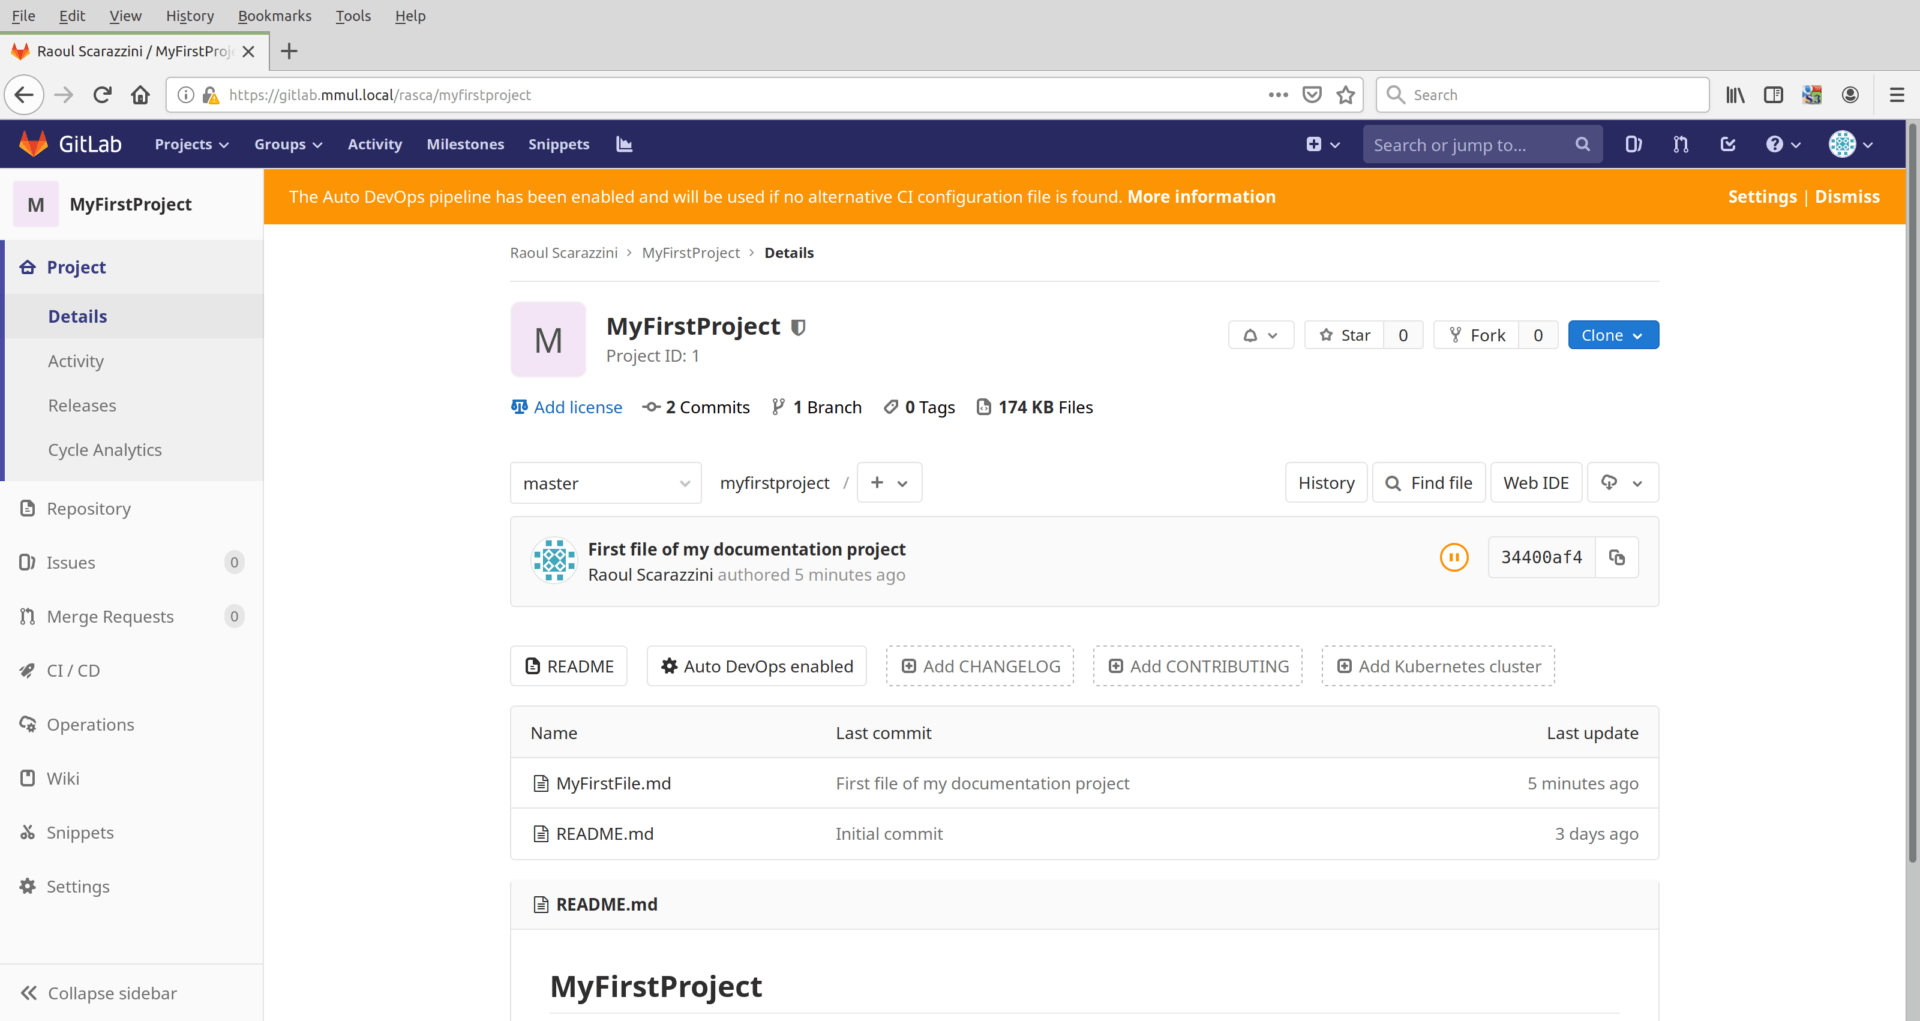Click the charts icon beside Snippets in navbar

pyautogui.click(x=624, y=144)
